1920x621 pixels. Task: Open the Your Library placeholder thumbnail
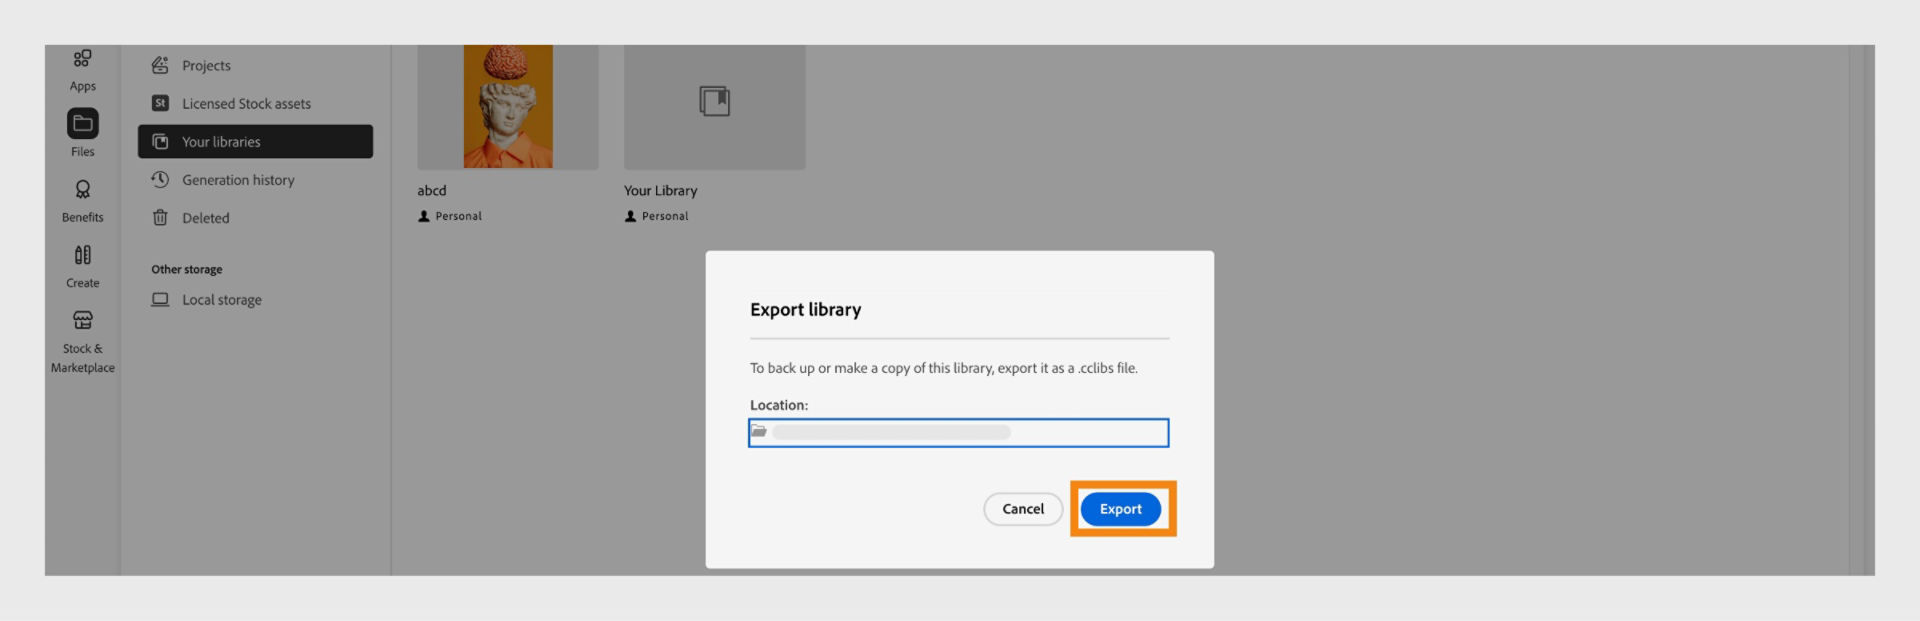tap(715, 107)
